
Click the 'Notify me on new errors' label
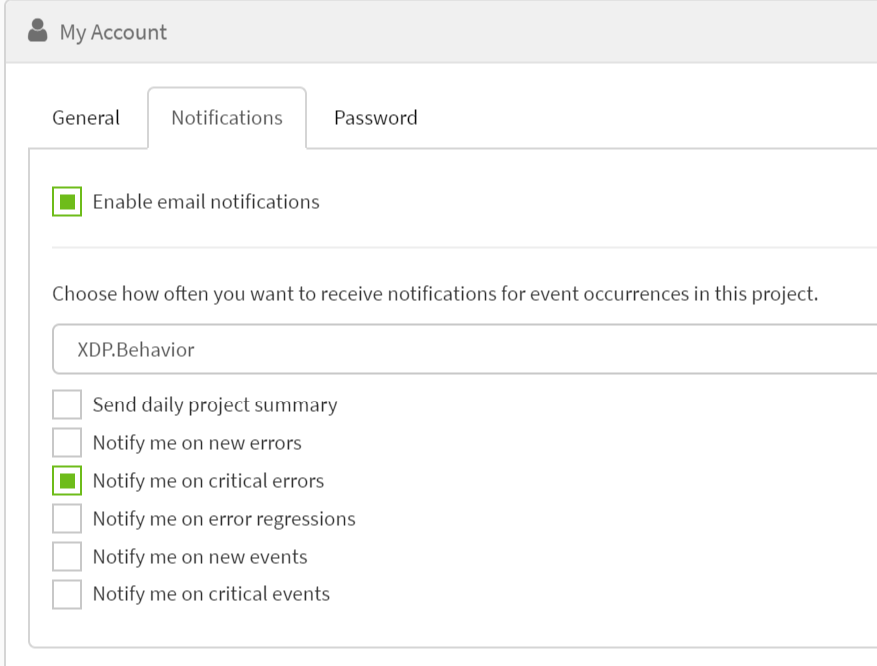[x=197, y=443]
